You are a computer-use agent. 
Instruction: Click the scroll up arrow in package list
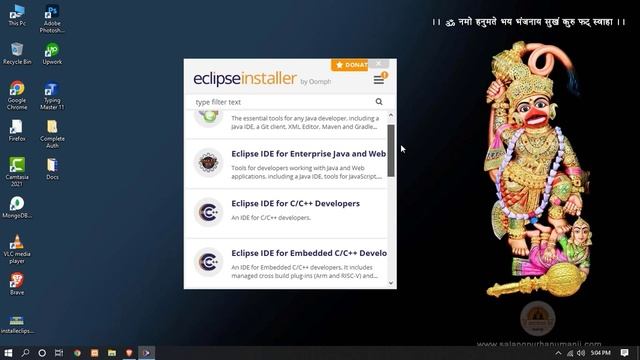[391, 116]
